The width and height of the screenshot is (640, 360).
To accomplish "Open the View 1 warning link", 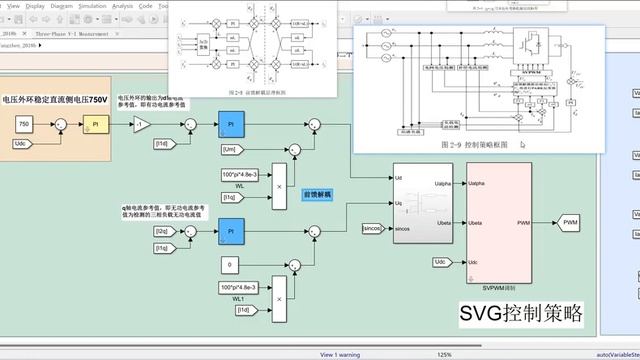I will click(340, 355).
